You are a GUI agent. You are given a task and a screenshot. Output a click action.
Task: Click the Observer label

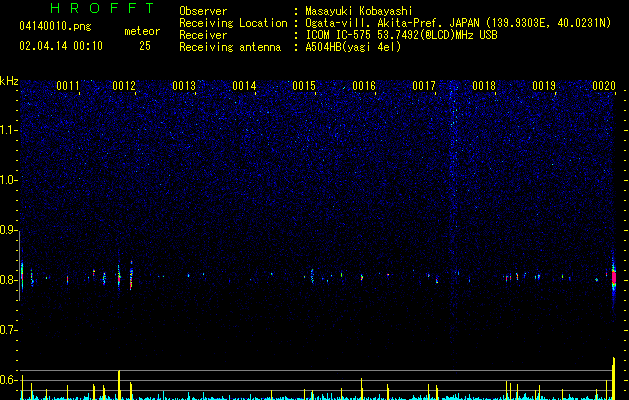[x=203, y=11]
